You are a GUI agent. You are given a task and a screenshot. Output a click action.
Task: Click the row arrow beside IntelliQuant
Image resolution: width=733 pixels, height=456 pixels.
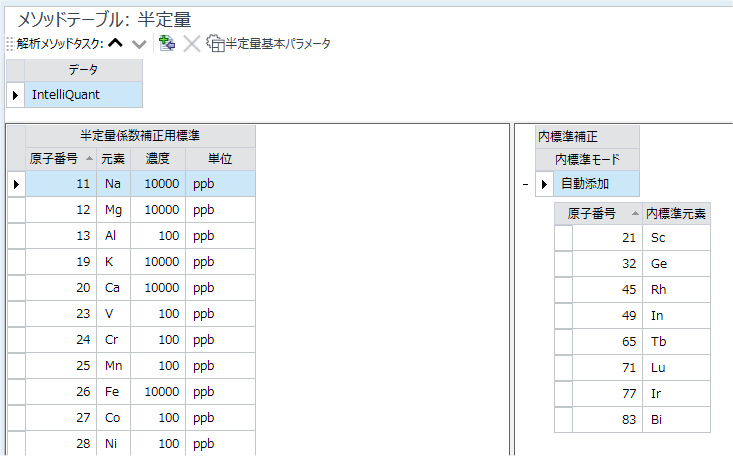point(15,95)
